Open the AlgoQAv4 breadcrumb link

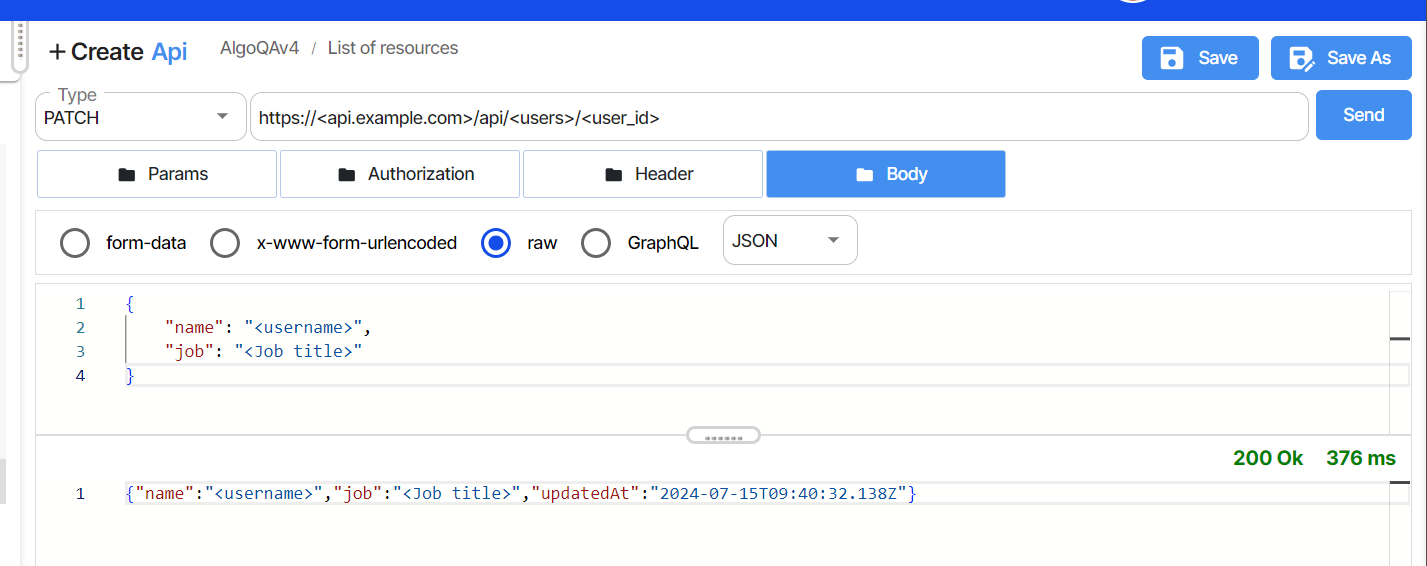pos(259,48)
